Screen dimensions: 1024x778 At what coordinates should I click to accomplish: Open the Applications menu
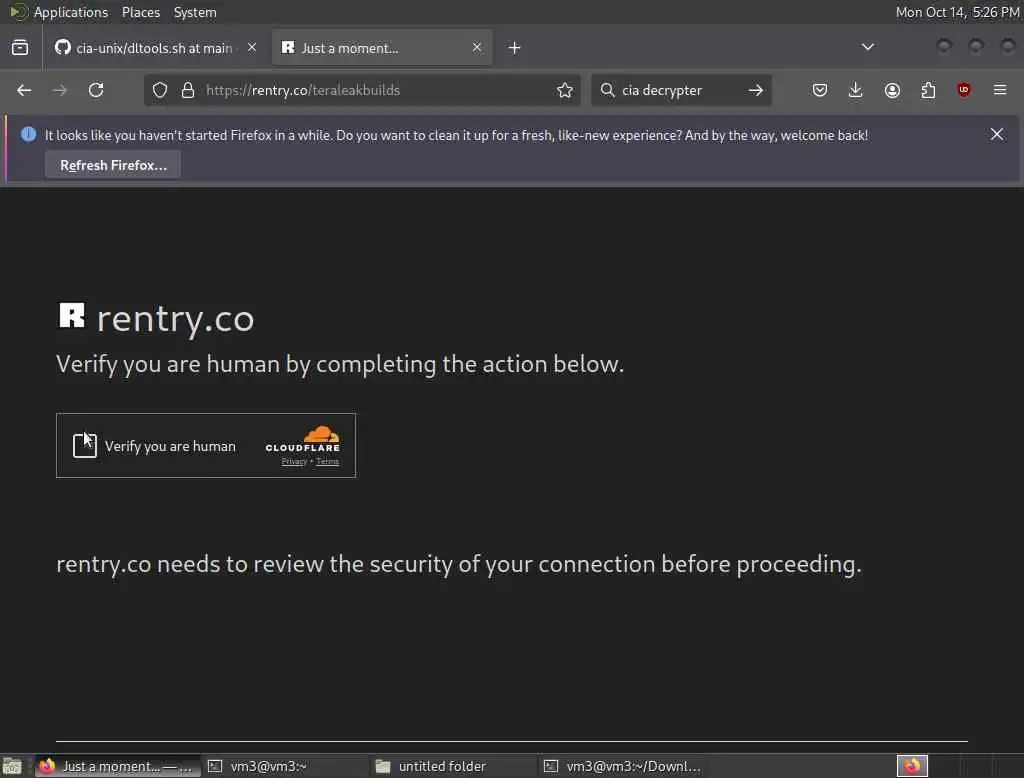coord(71,12)
